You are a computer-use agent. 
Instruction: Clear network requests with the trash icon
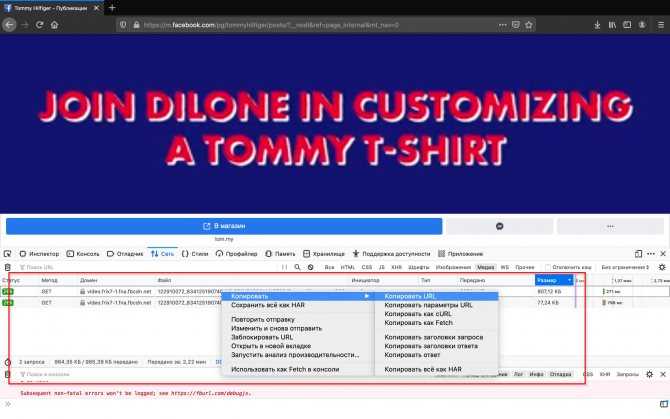click(x=8, y=267)
